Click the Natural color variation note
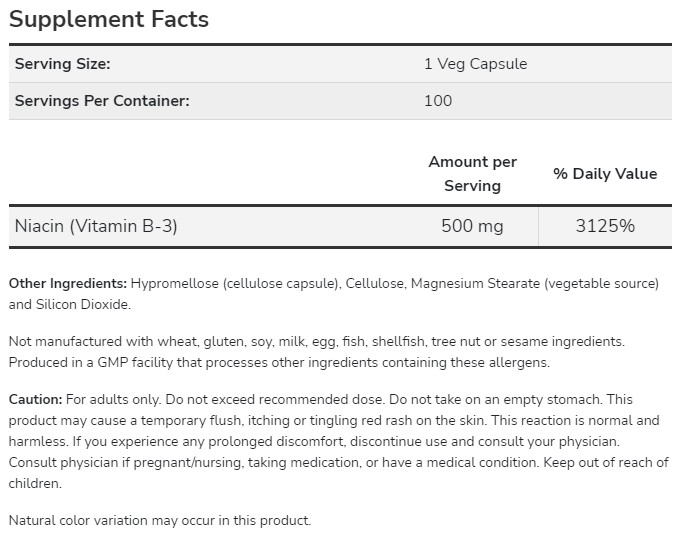The image size is (683, 540). click(160, 520)
